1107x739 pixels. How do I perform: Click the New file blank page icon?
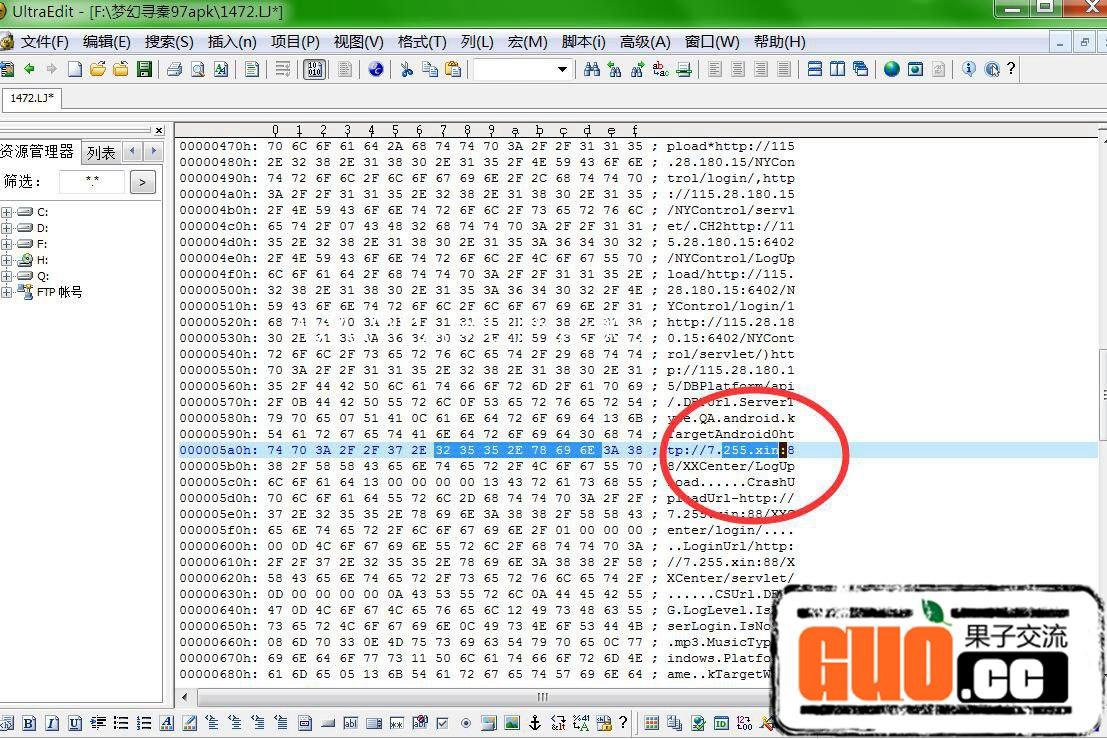(75, 69)
